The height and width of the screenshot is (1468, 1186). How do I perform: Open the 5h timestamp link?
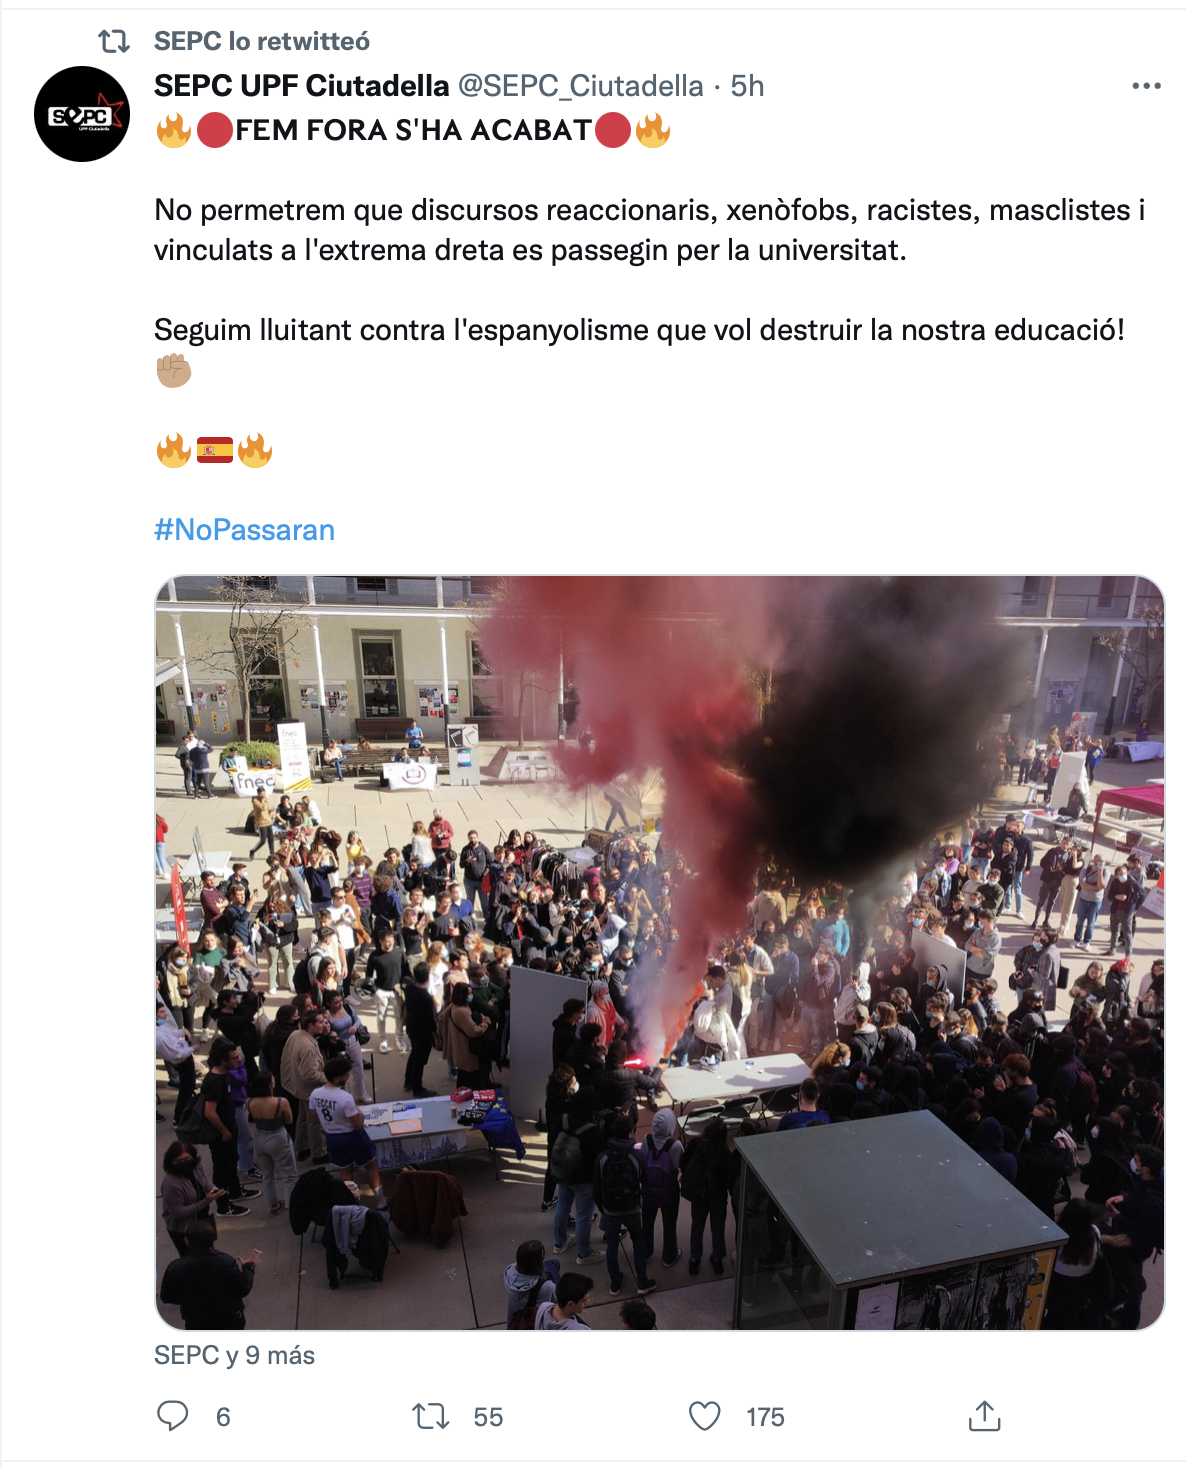(747, 86)
